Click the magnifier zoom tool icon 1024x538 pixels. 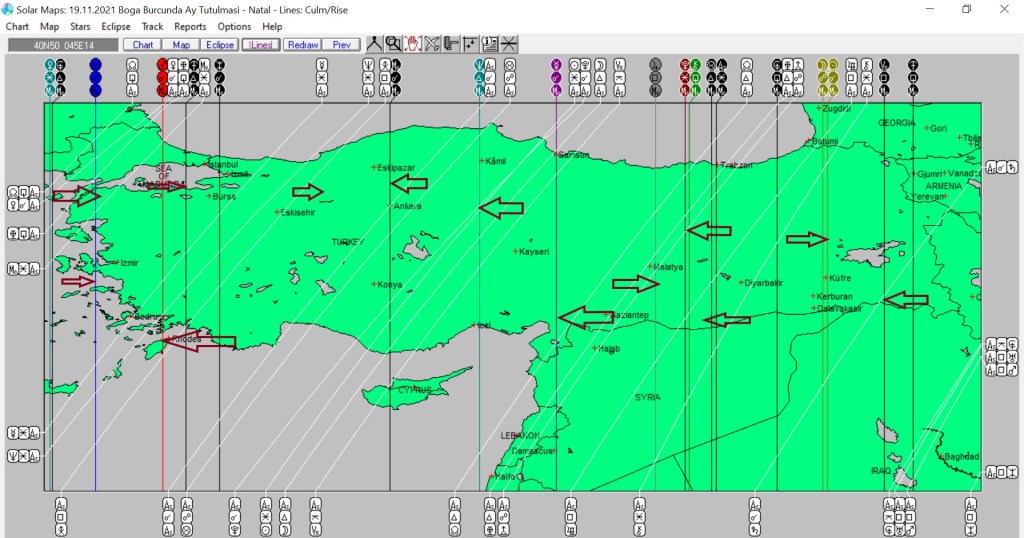pyautogui.click(x=393, y=44)
